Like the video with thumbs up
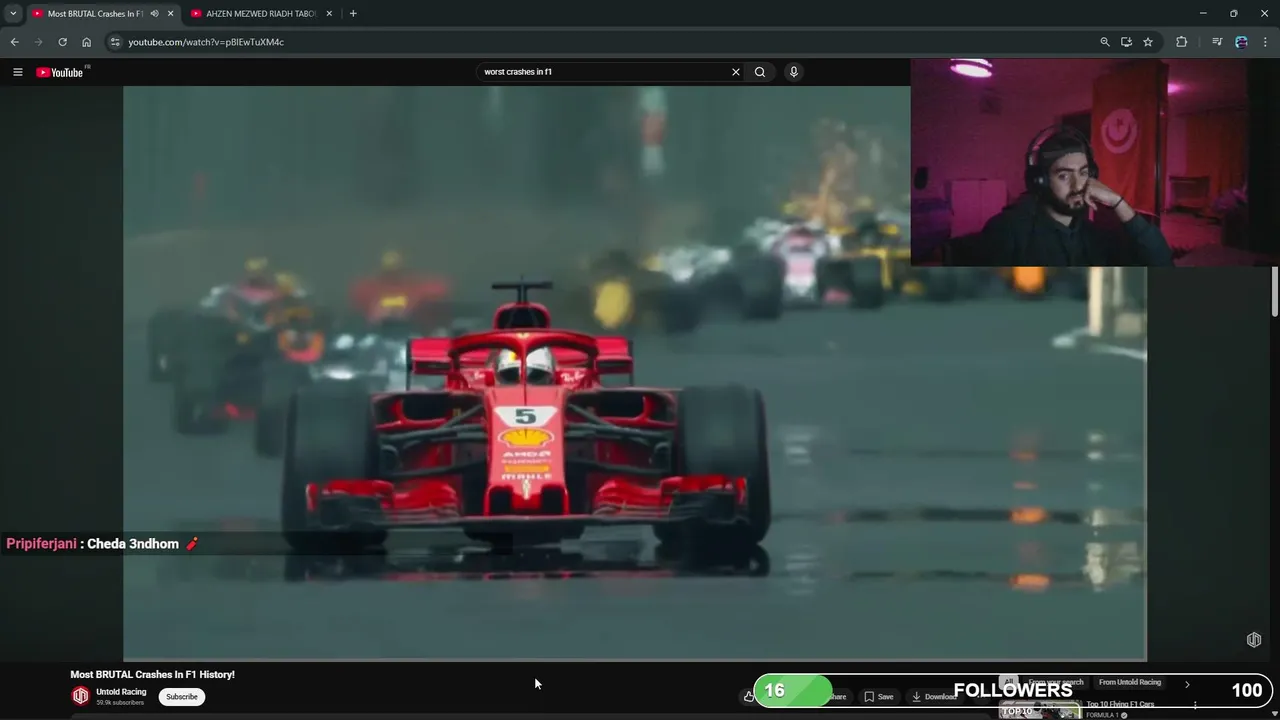 tap(749, 697)
